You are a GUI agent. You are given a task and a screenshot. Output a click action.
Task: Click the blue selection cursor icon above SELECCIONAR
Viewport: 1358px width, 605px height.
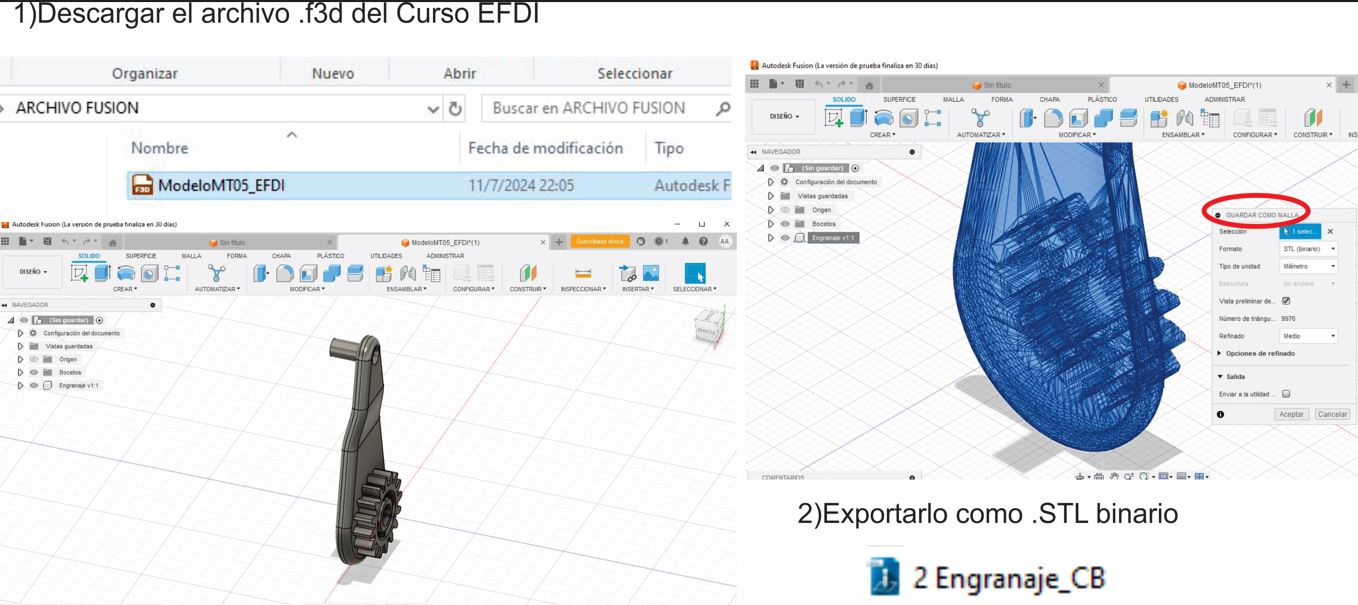tap(696, 272)
